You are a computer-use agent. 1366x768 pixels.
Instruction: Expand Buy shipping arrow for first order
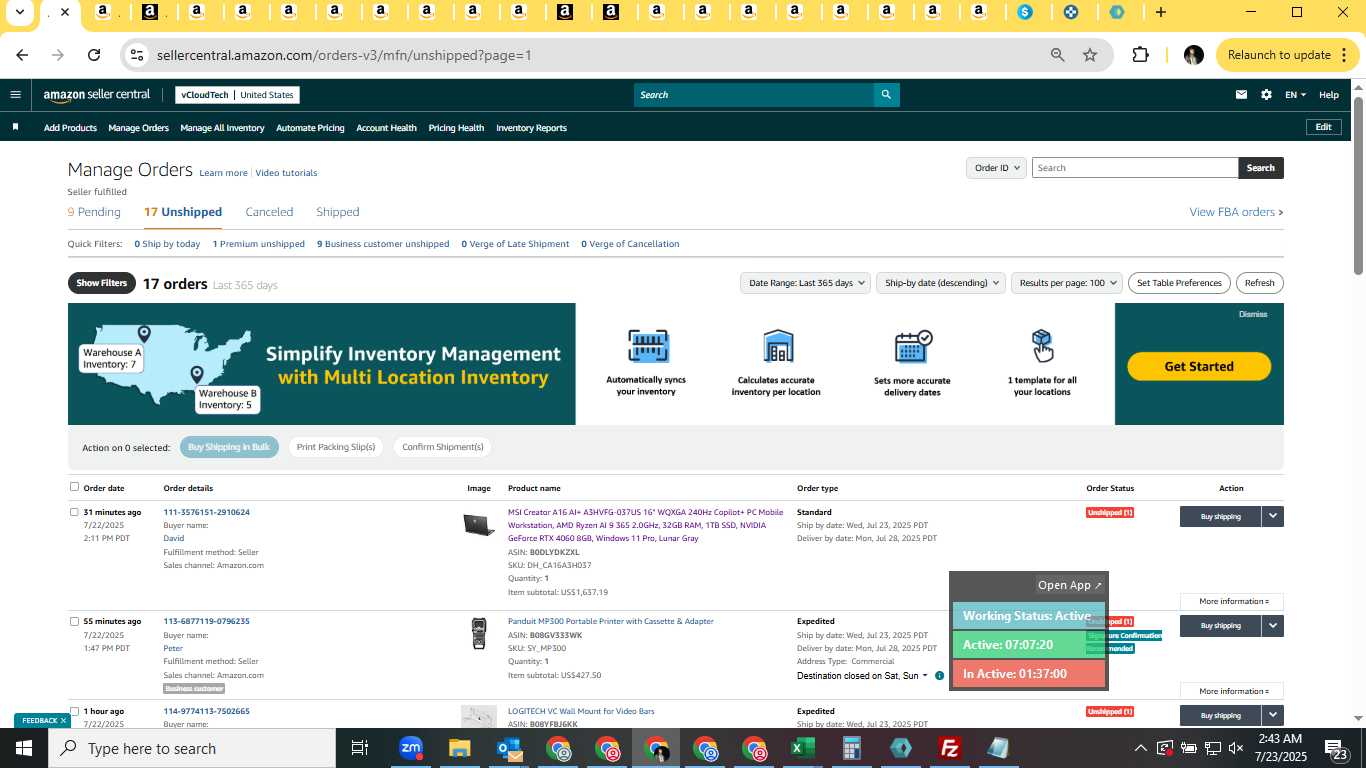pyautogui.click(x=1272, y=516)
